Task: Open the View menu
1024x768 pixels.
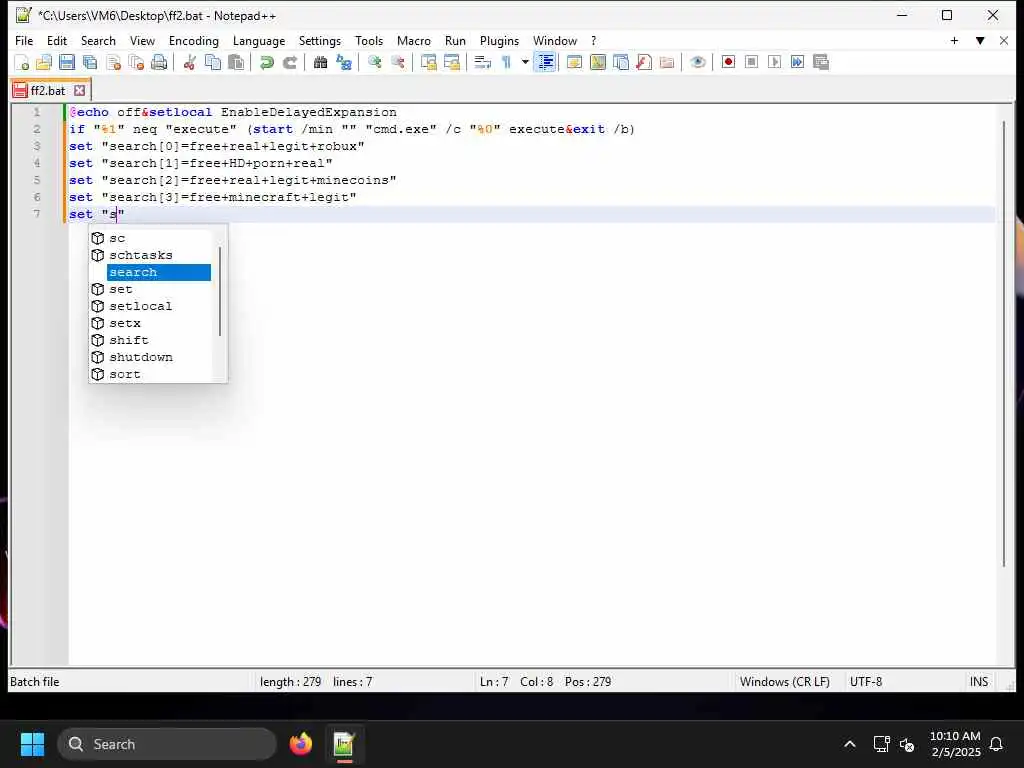Action: click(142, 40)
